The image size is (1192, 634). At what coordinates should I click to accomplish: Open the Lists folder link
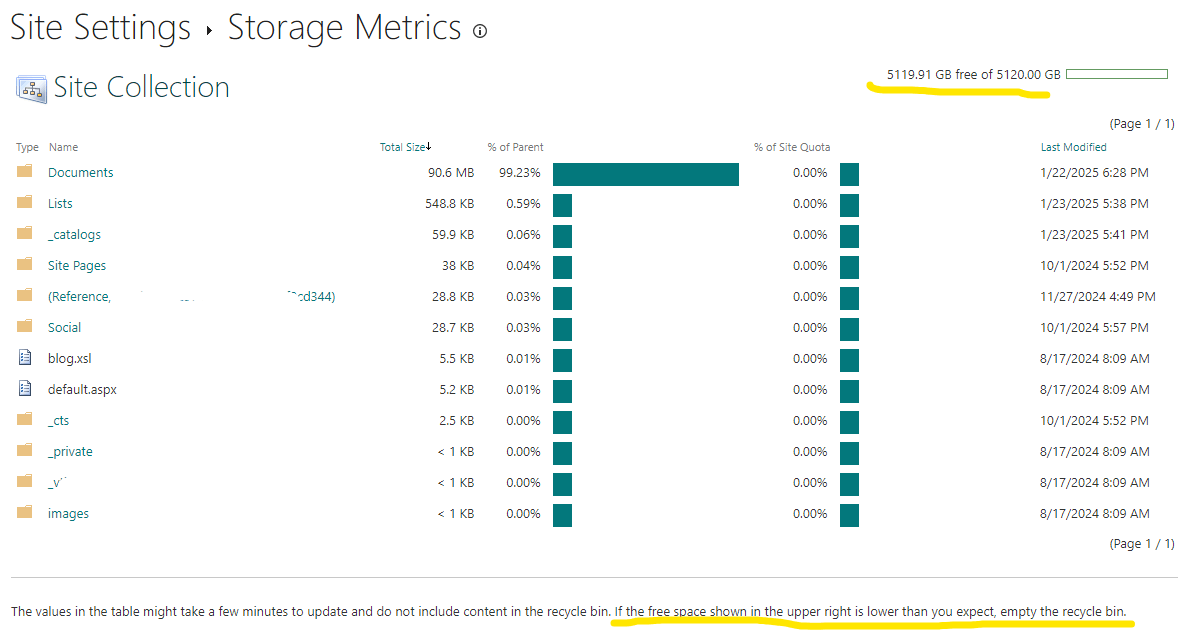pos(60,204)
